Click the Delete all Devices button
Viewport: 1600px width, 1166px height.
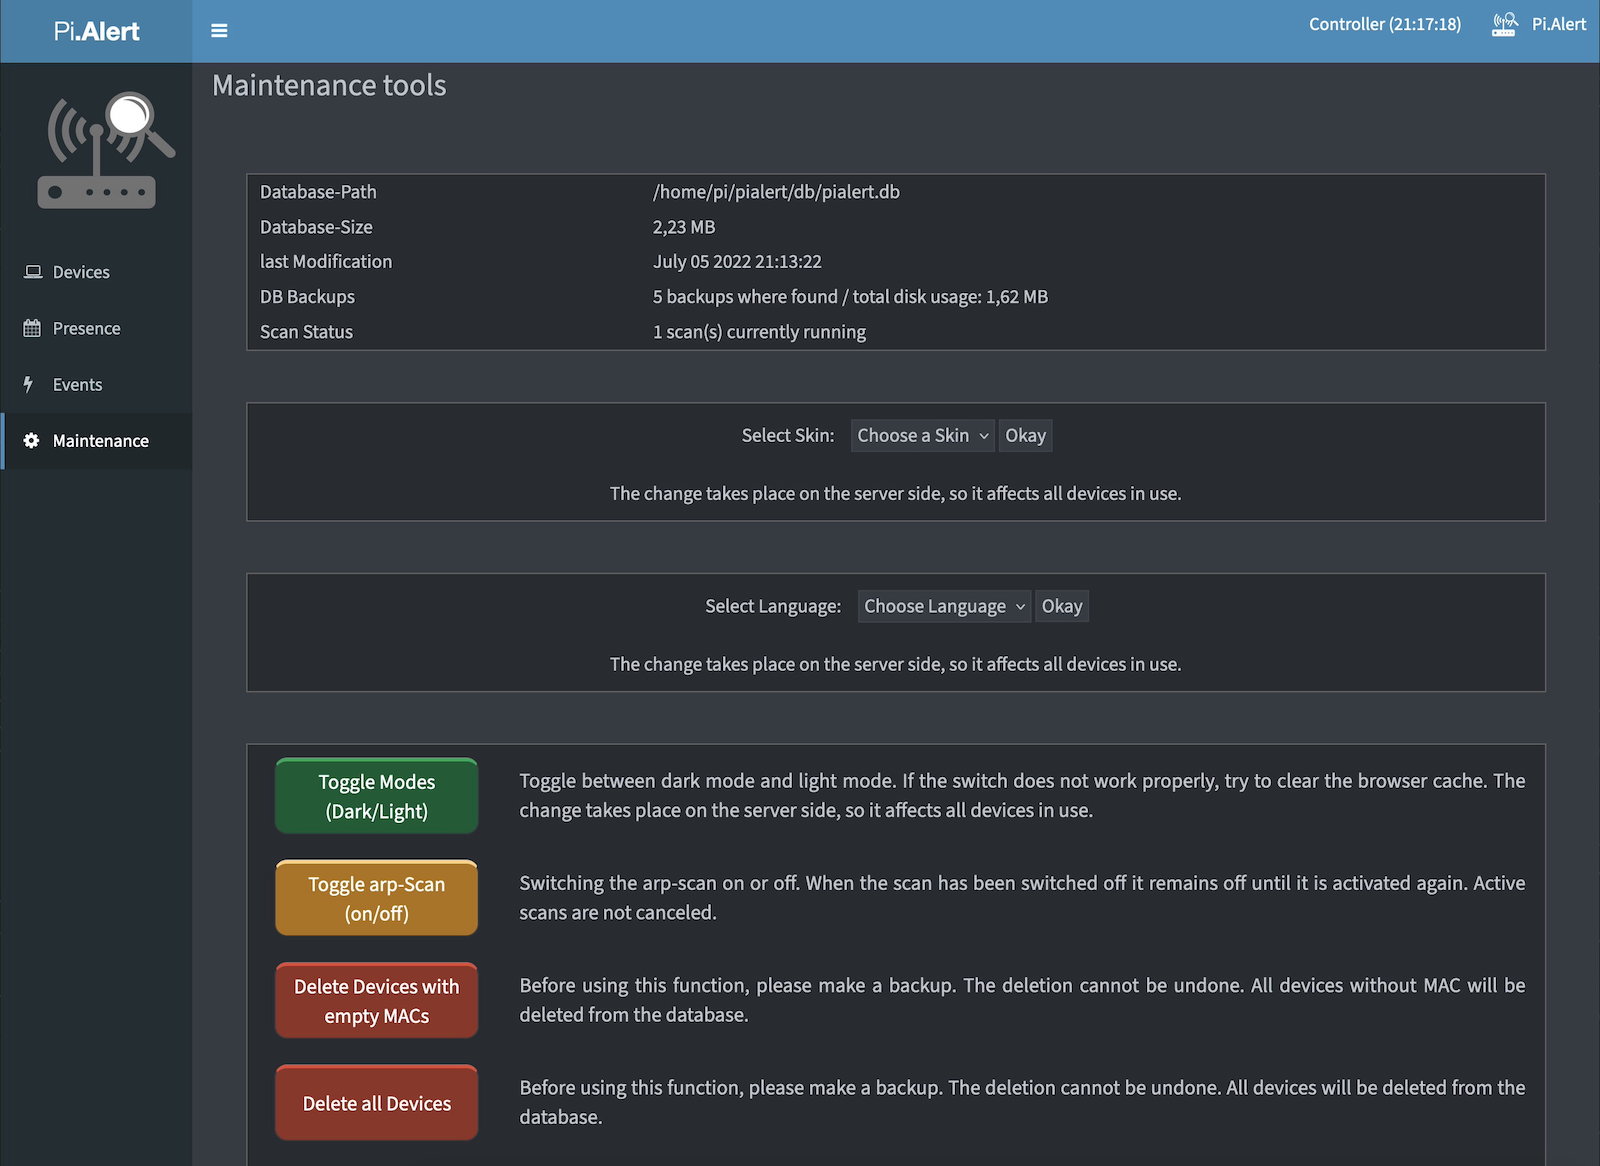point(376,1103)
